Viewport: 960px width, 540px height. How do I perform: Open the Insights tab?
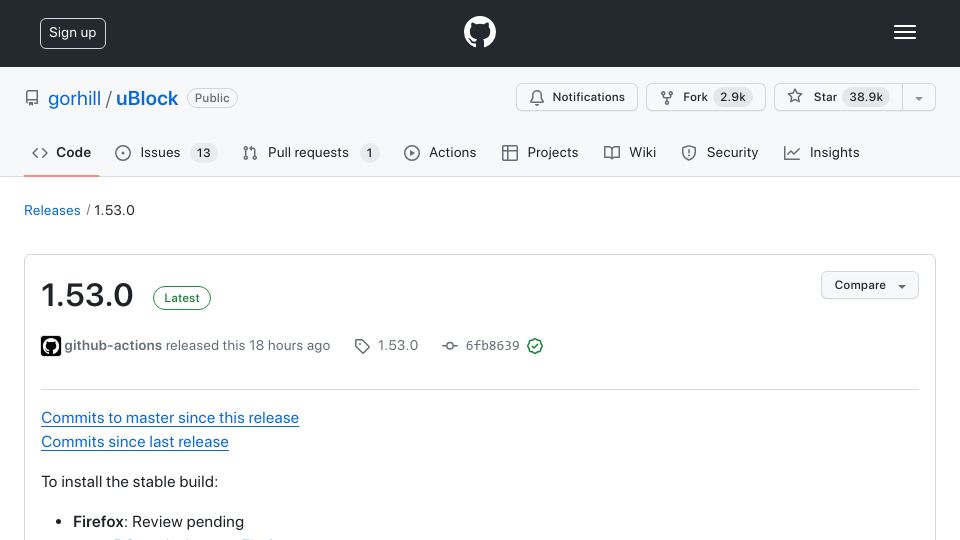point(821,152)
